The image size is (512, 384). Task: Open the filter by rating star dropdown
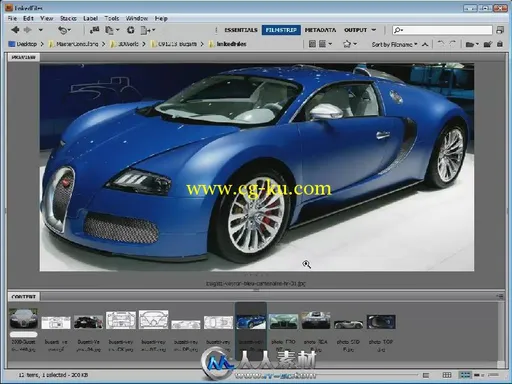tap(350, 44)
